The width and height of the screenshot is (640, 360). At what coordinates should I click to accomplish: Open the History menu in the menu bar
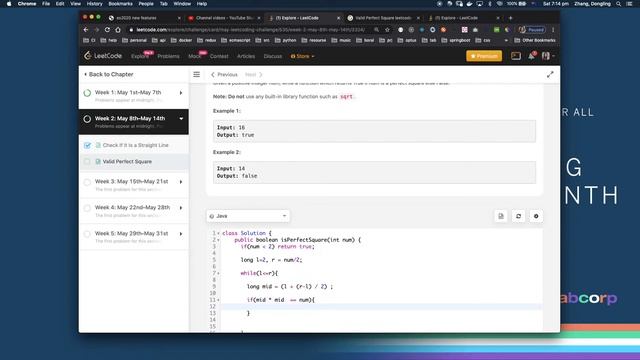coord(94,4)
